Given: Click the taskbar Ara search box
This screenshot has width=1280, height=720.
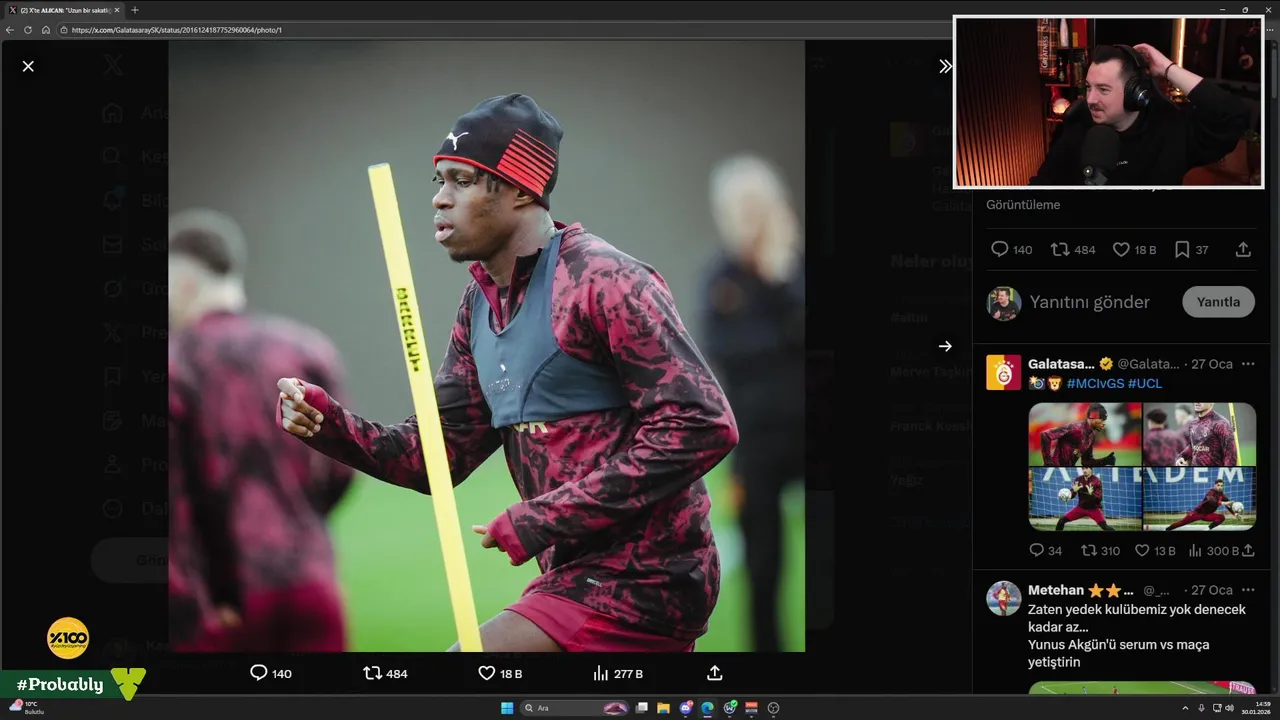Looking at the screenshot, I should tap(574, 708).
